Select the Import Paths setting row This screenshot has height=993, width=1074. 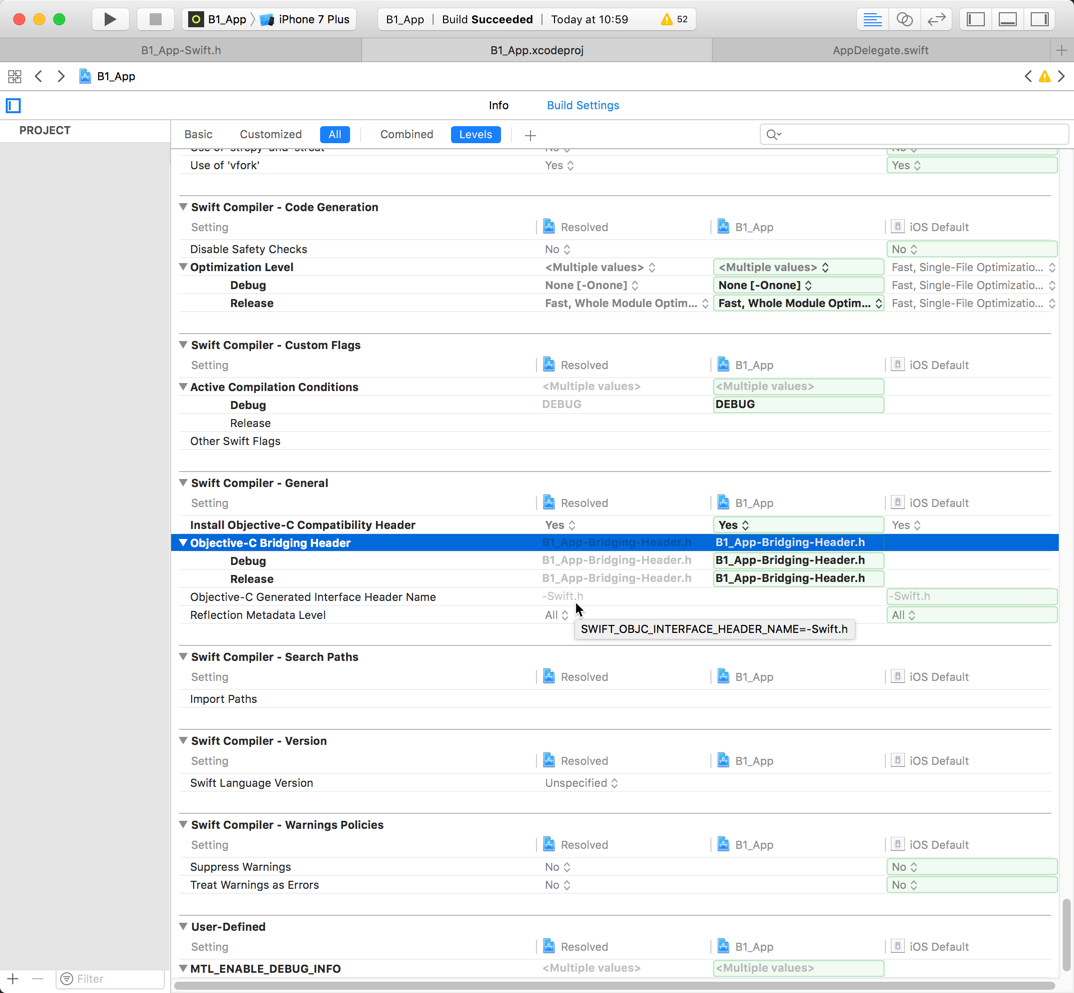coord(614,699)
